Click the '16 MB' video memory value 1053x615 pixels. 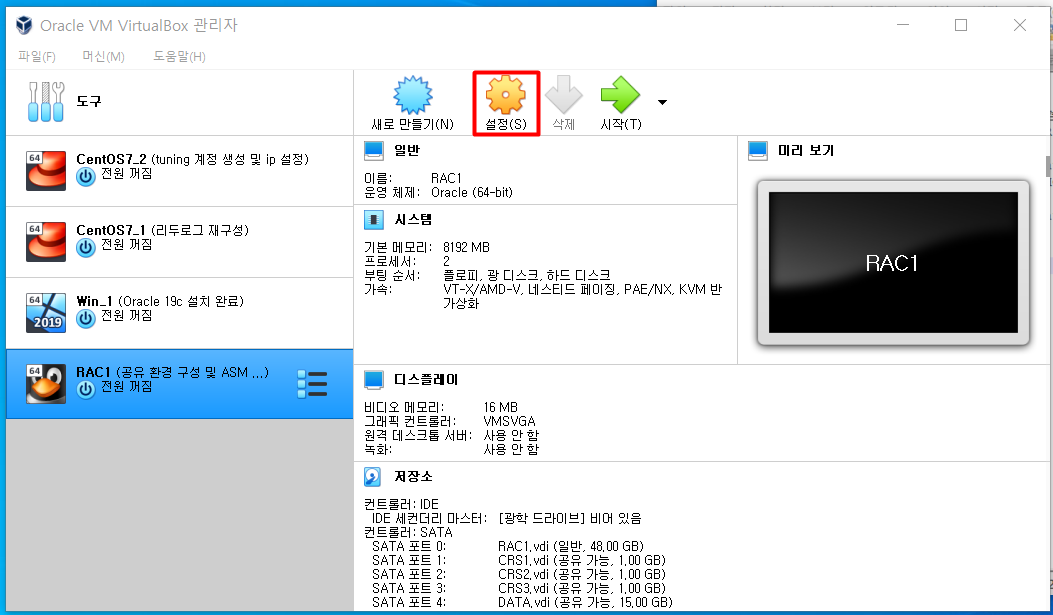tap(500, 407)
